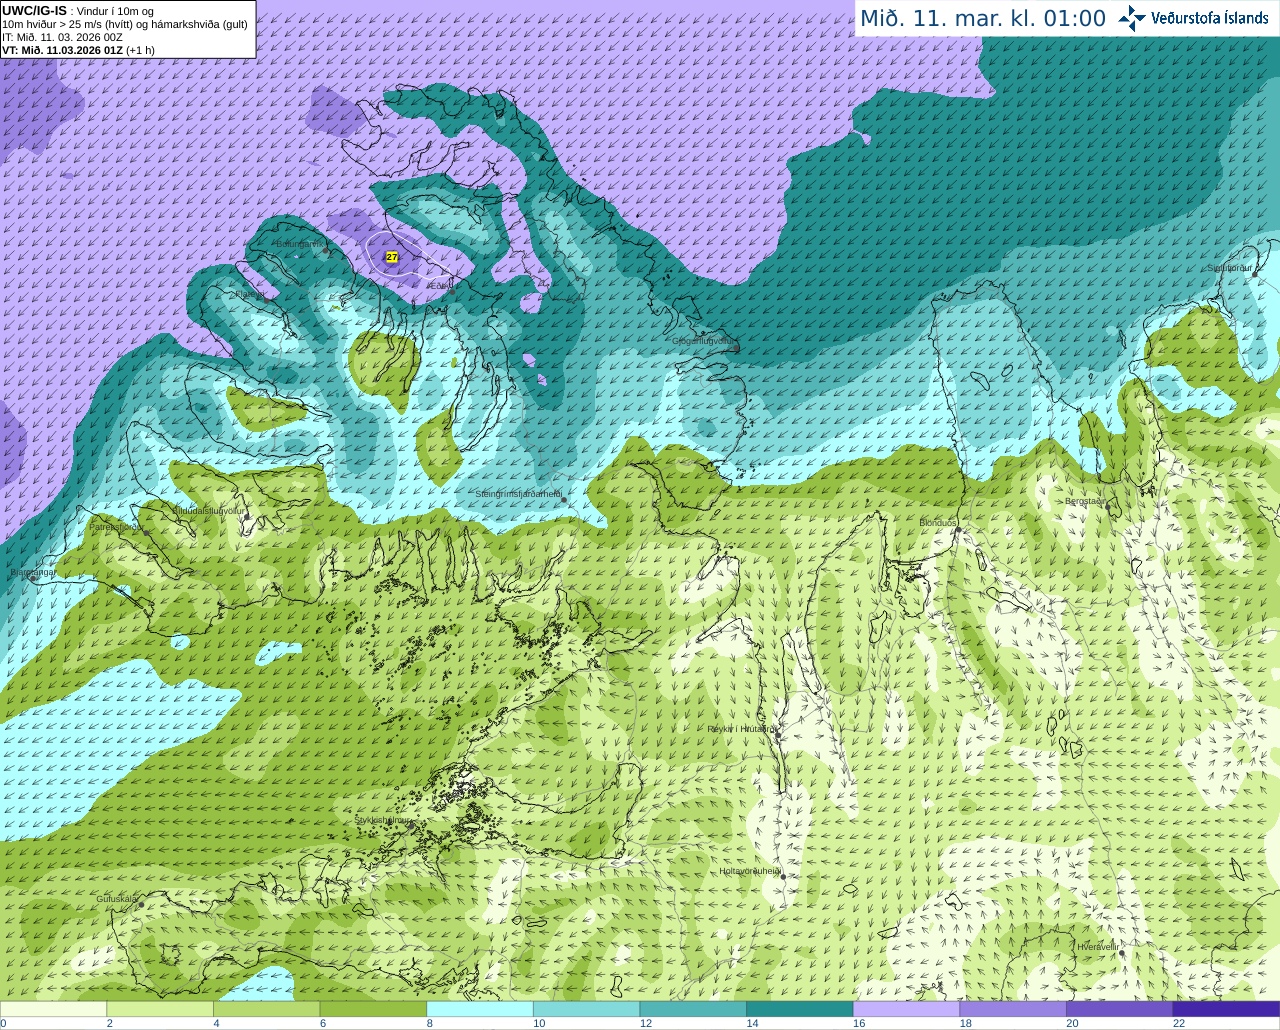
Task: Select the Steingrímsfjarðarheiði station marker
Action: (564, 499)
